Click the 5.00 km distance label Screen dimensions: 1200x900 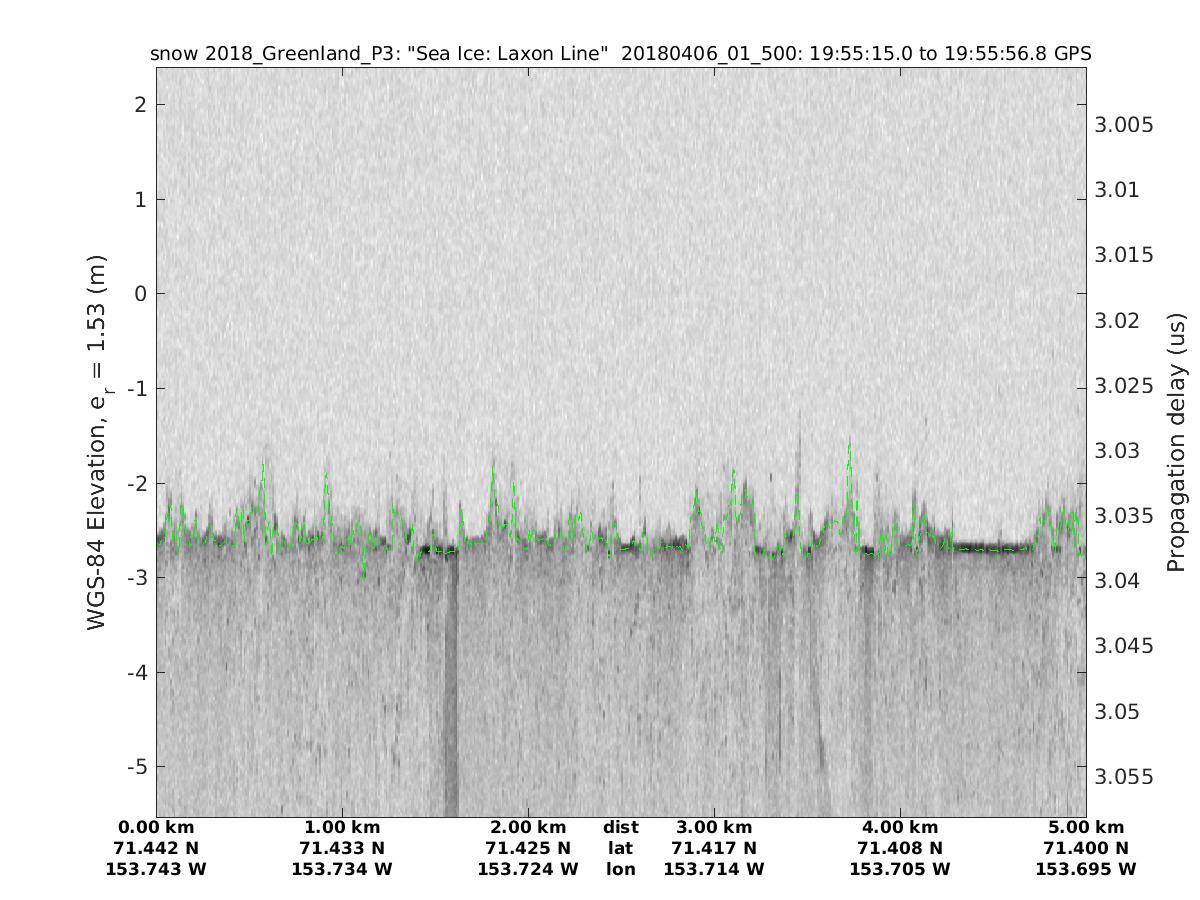(x=1086, y=827)
